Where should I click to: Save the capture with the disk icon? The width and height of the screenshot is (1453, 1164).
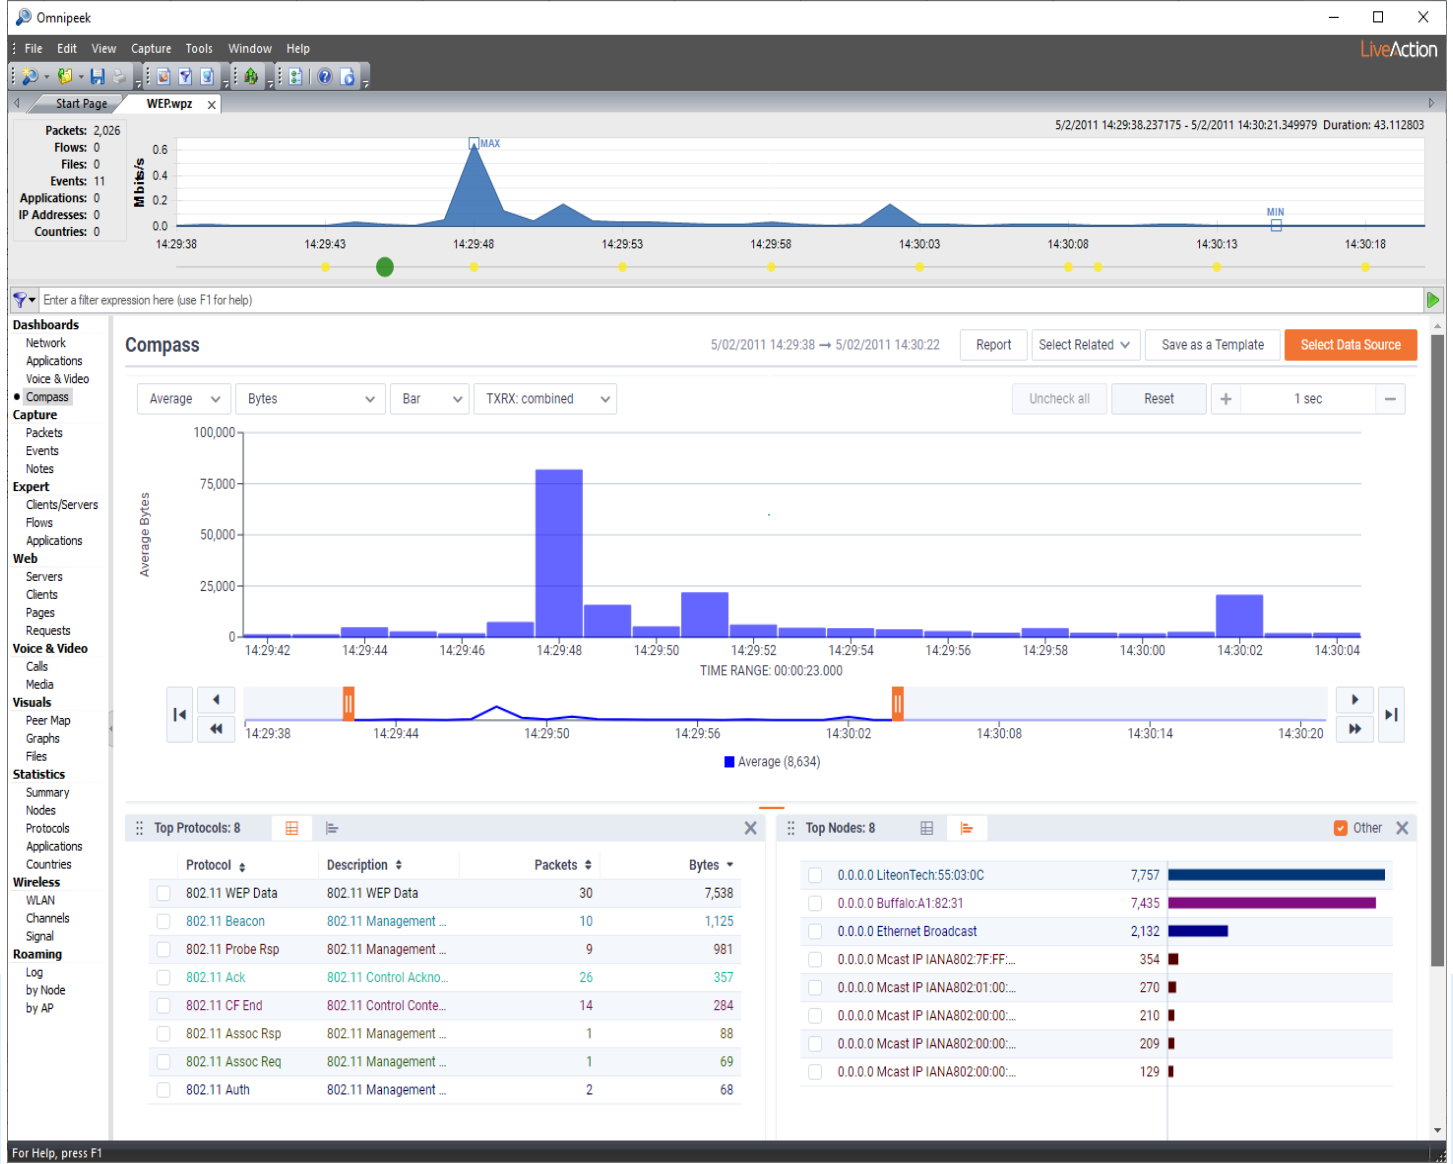pos(99,76)
